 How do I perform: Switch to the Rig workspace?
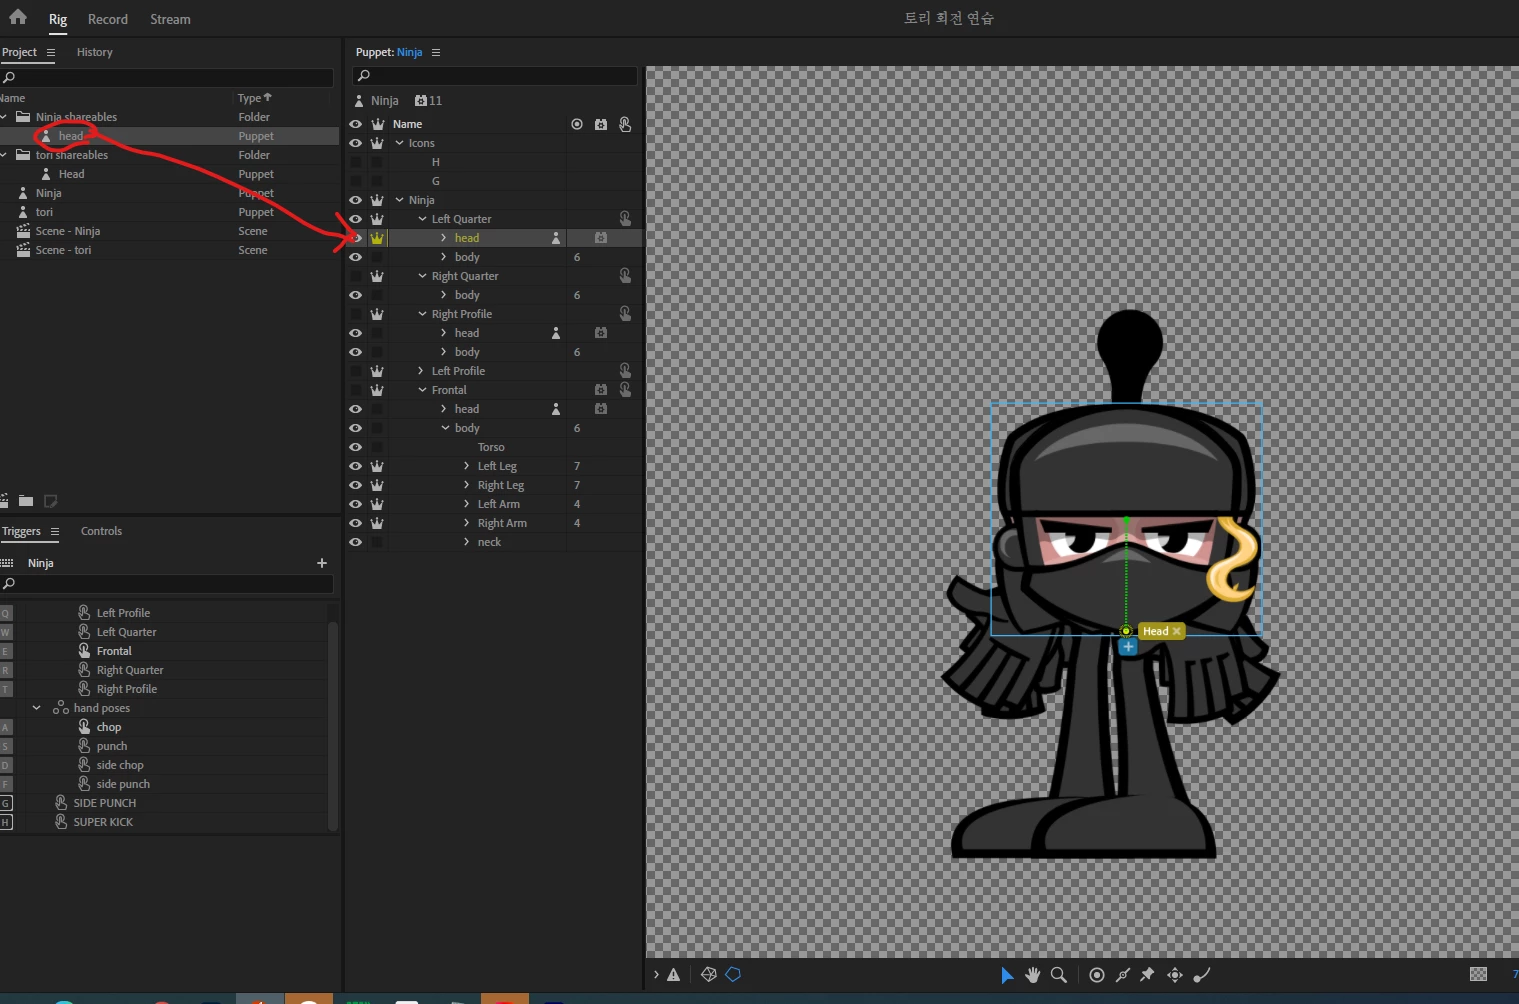pyautogui.click(x=58, y=19)
